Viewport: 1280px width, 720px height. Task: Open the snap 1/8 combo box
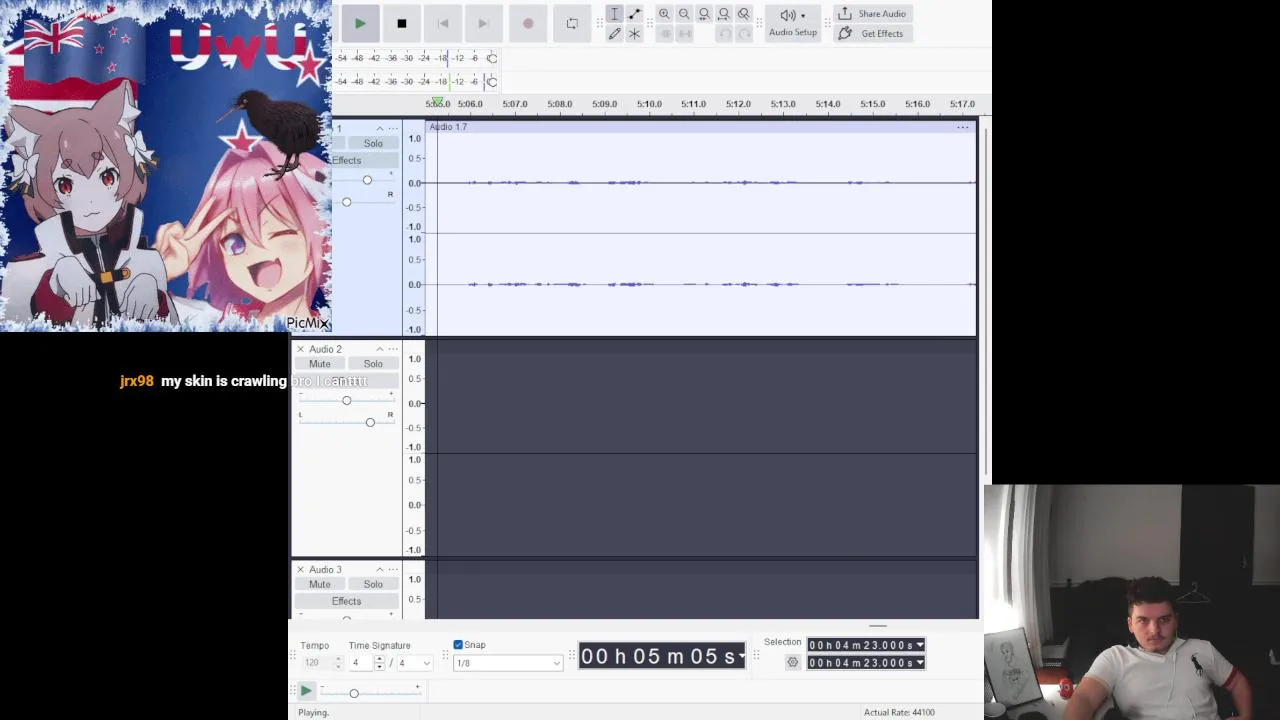pyautogui.click(x=508, y=663)
